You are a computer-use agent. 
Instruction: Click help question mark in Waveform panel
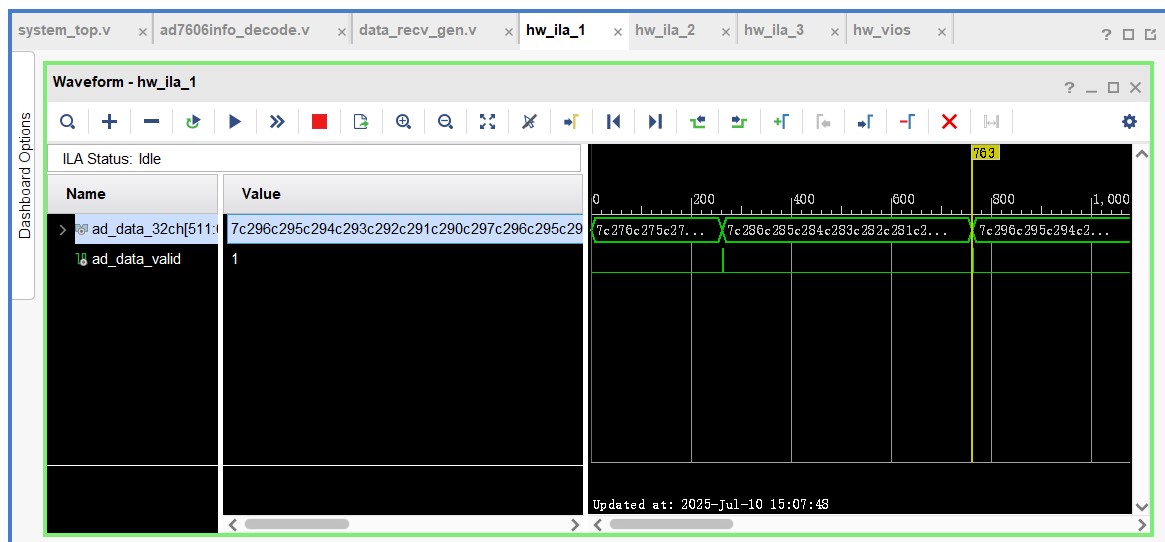click(1069, 88)
